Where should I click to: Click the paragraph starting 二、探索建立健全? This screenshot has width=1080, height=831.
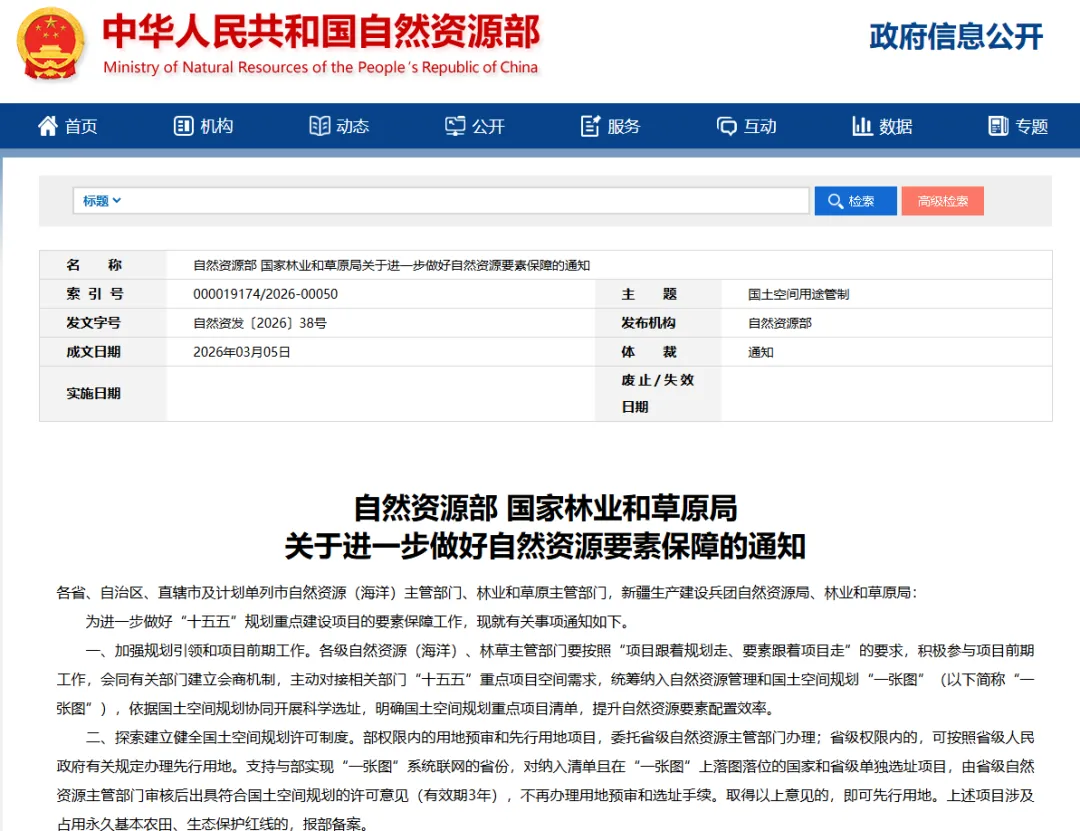click(545, 781)
